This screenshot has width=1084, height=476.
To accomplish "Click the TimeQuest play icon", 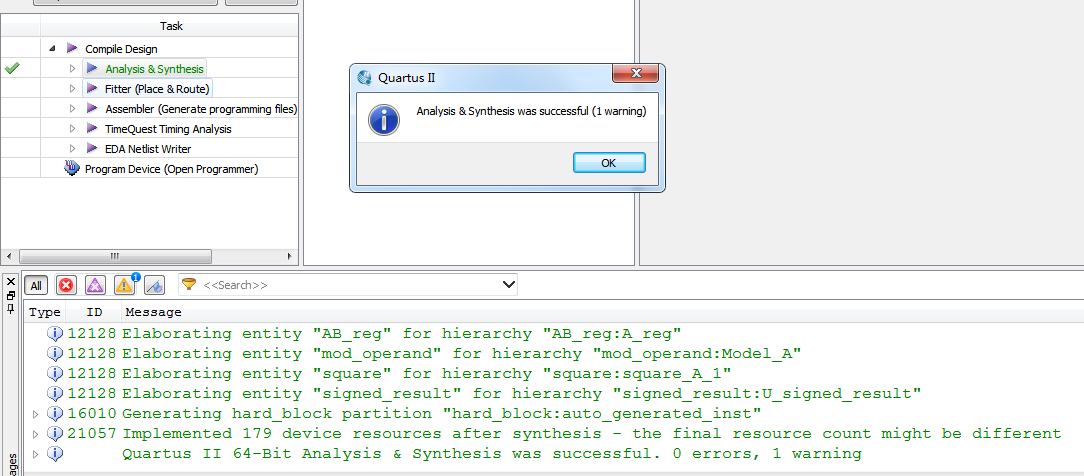I will click(92, 128).
